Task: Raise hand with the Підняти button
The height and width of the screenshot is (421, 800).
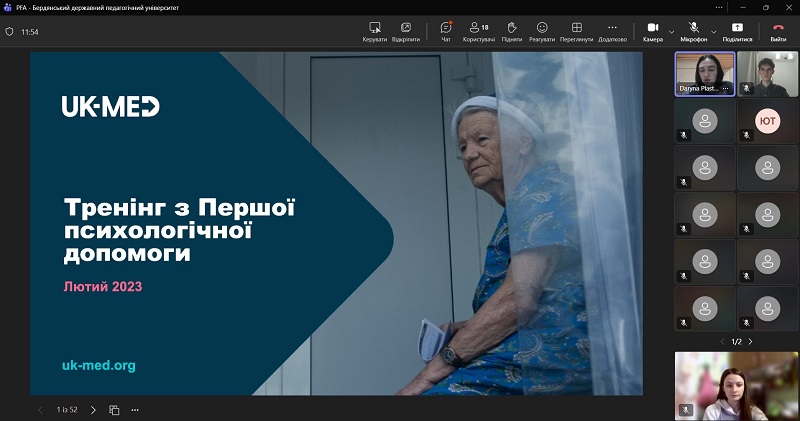Action: click(x=511, y=31)
